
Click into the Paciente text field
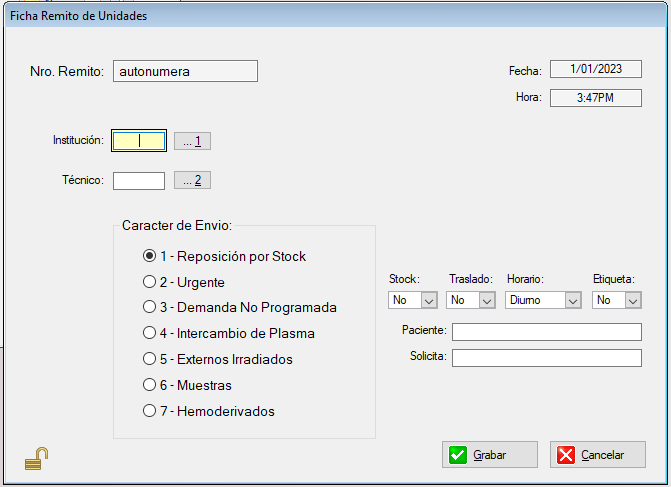click(x=546, y=332)
